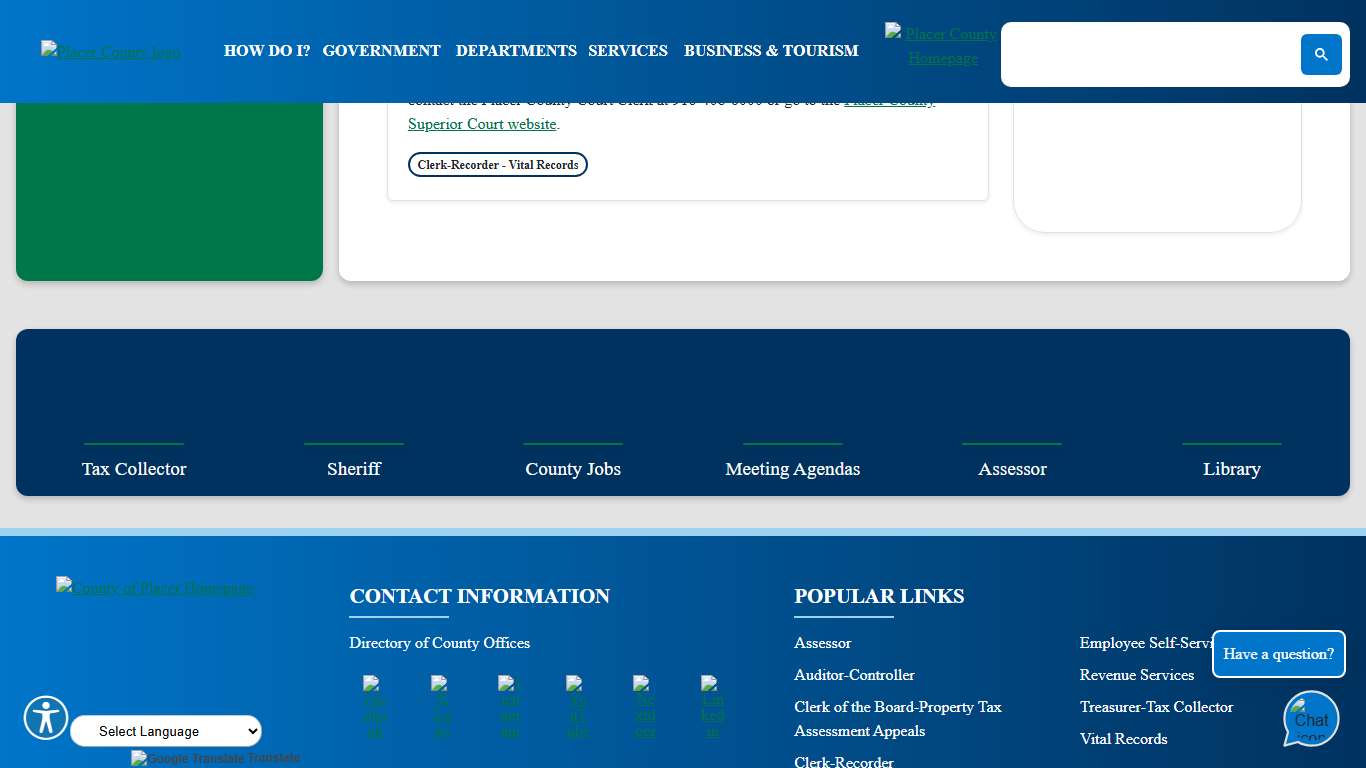The image size is (1366, 768).
Task: Click the search magnifying glass icon
Action: (x=1320, y=54)
